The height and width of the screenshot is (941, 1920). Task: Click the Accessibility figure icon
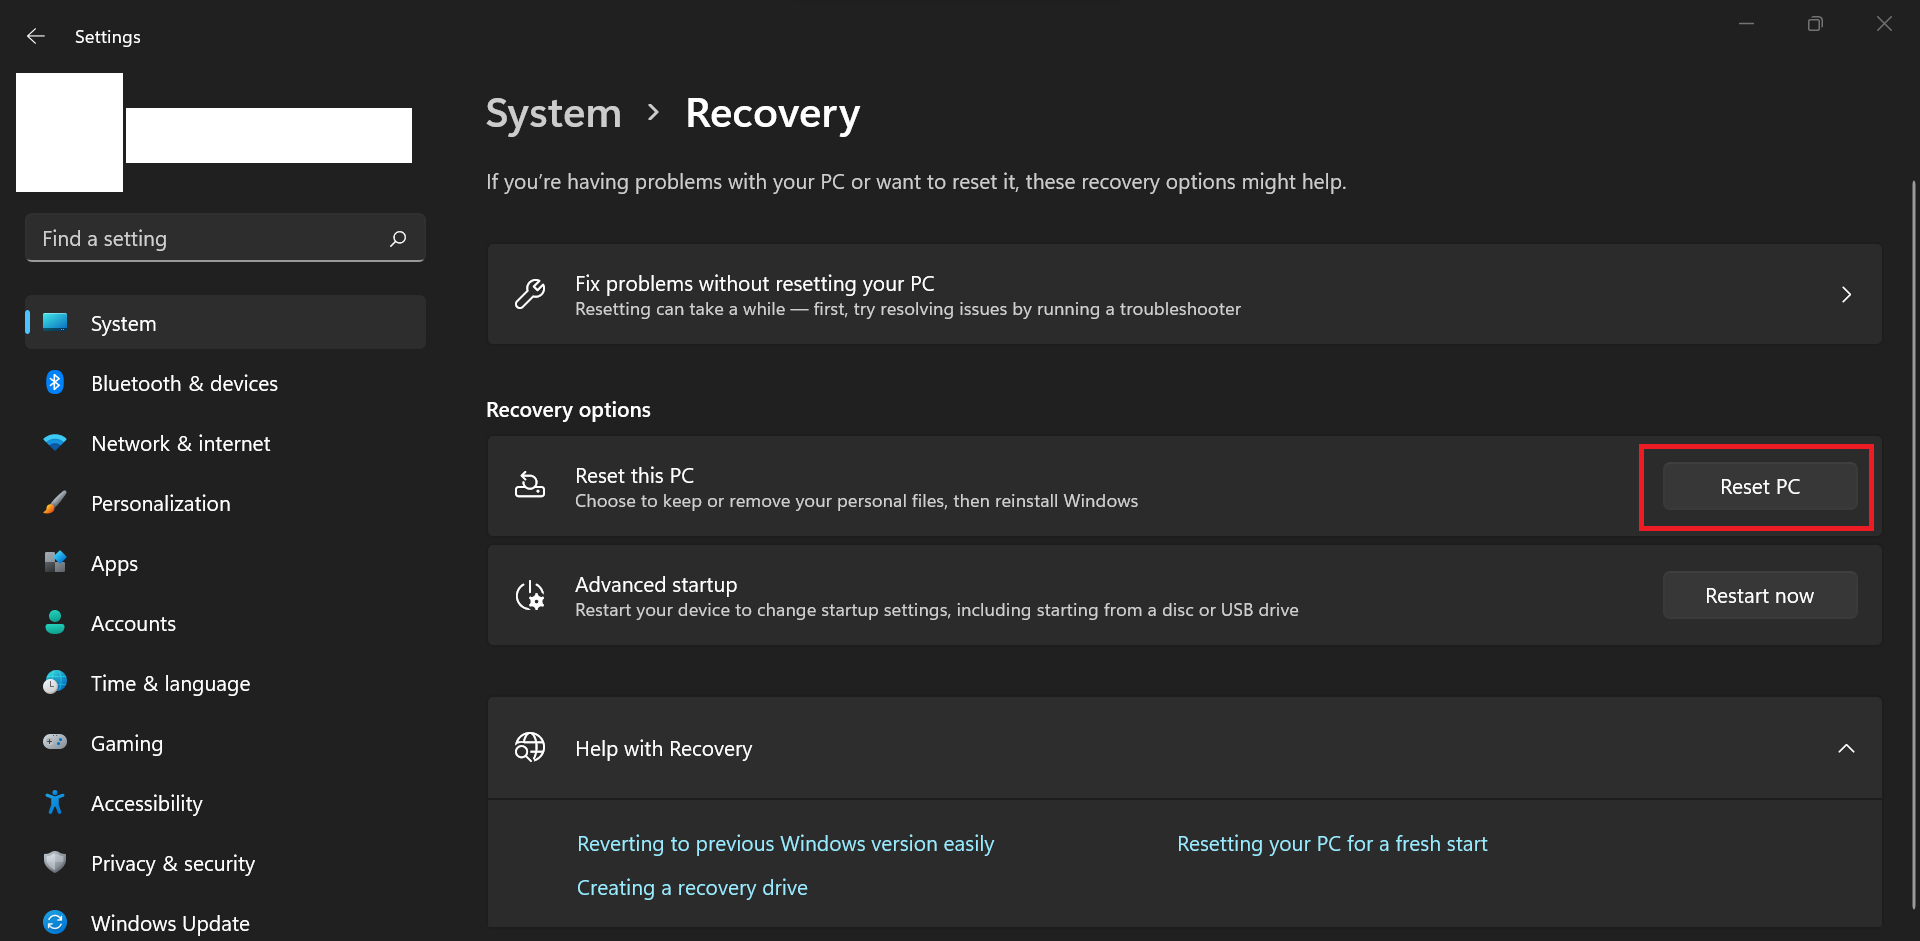55,802
